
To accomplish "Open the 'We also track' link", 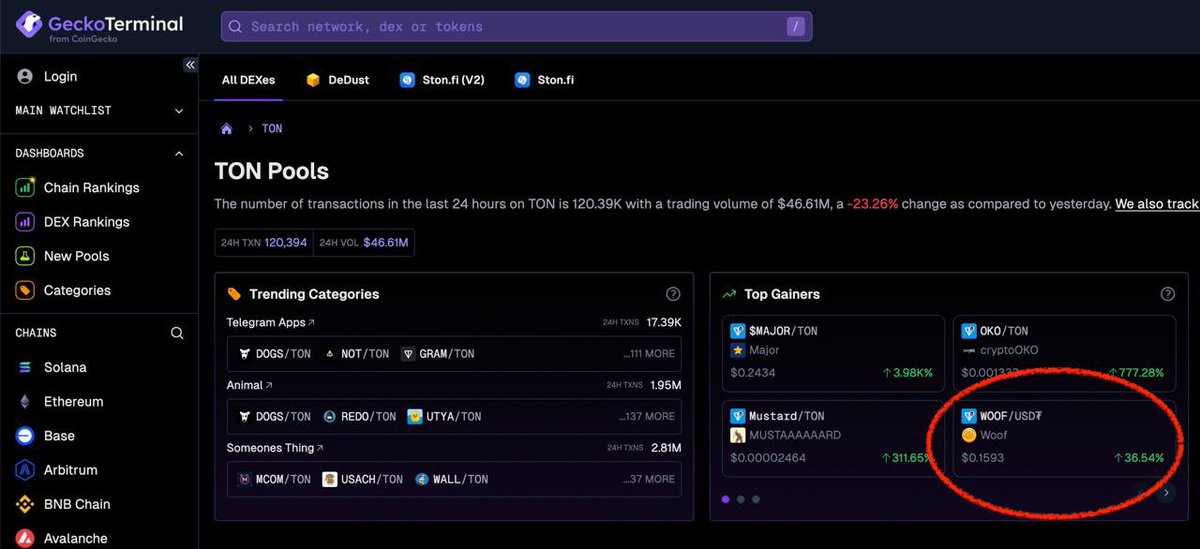I will coord(1157,204).
